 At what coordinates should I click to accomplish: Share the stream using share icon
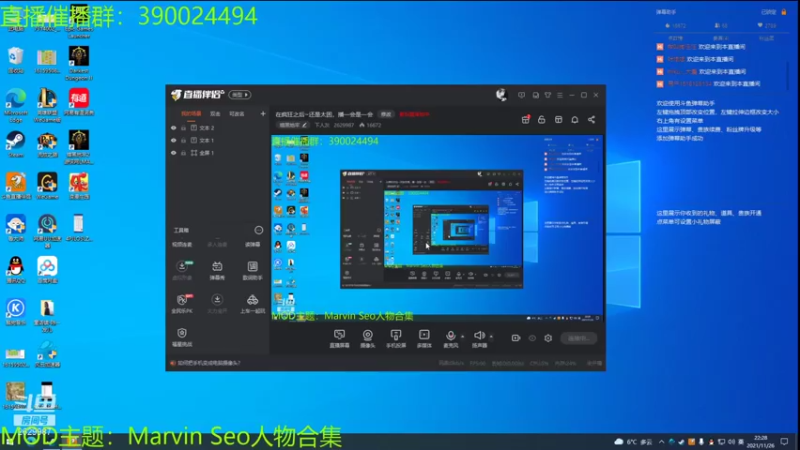coord(591,119)
